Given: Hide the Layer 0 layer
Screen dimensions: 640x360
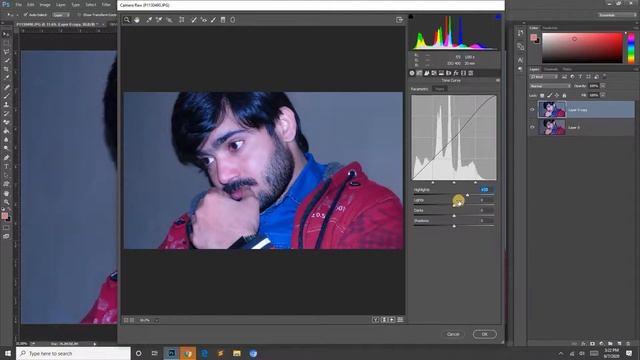Looking at the screenshot, I should 532,127.
